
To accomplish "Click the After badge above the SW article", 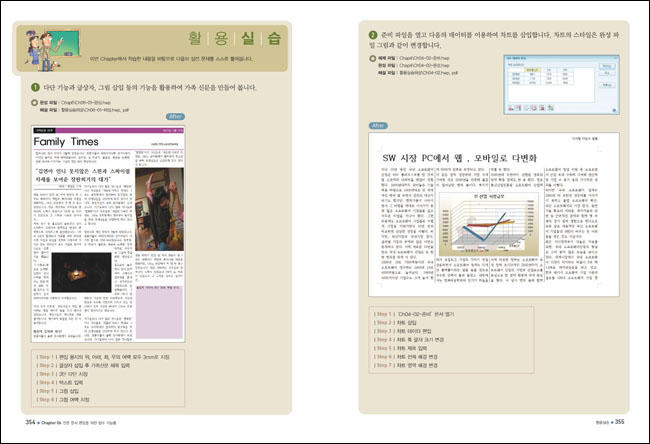I will [378, 126].
